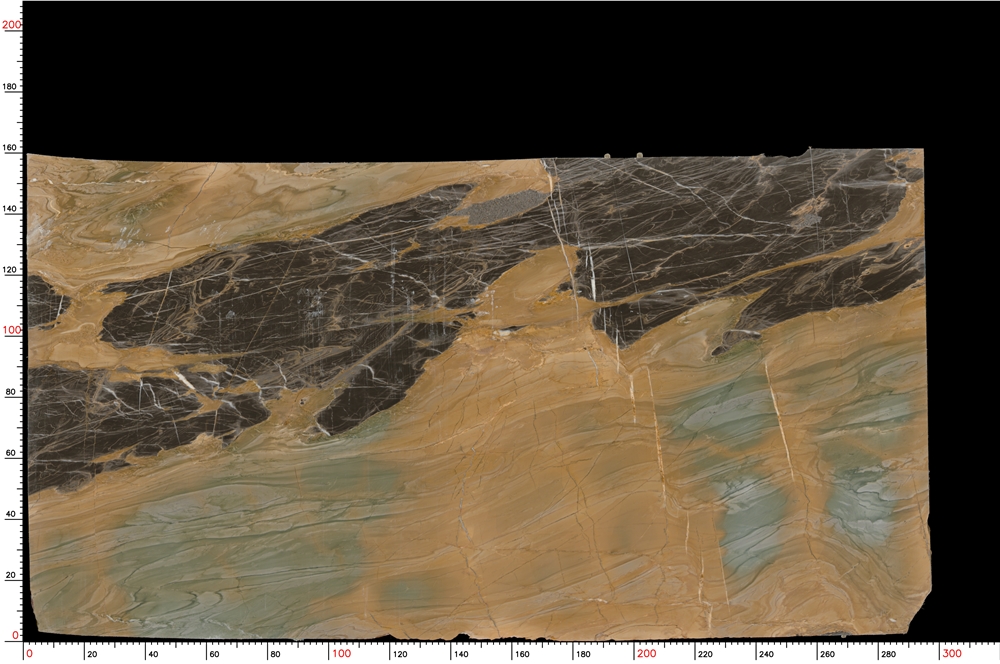The width and height of the screenshot is (1000, 664).
Task: Click the red 300 on the horizontal ruler
Action: pyautogui.click(x=952, y=653)
